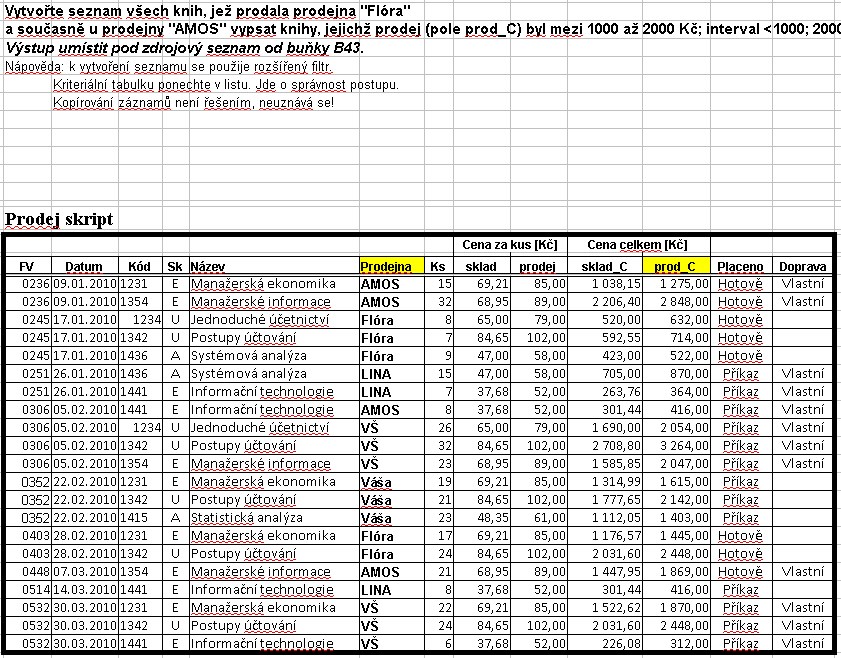The height and width of the screenshot is (658, 841).
Task: Click the FV column header
Action: point(27,267)
